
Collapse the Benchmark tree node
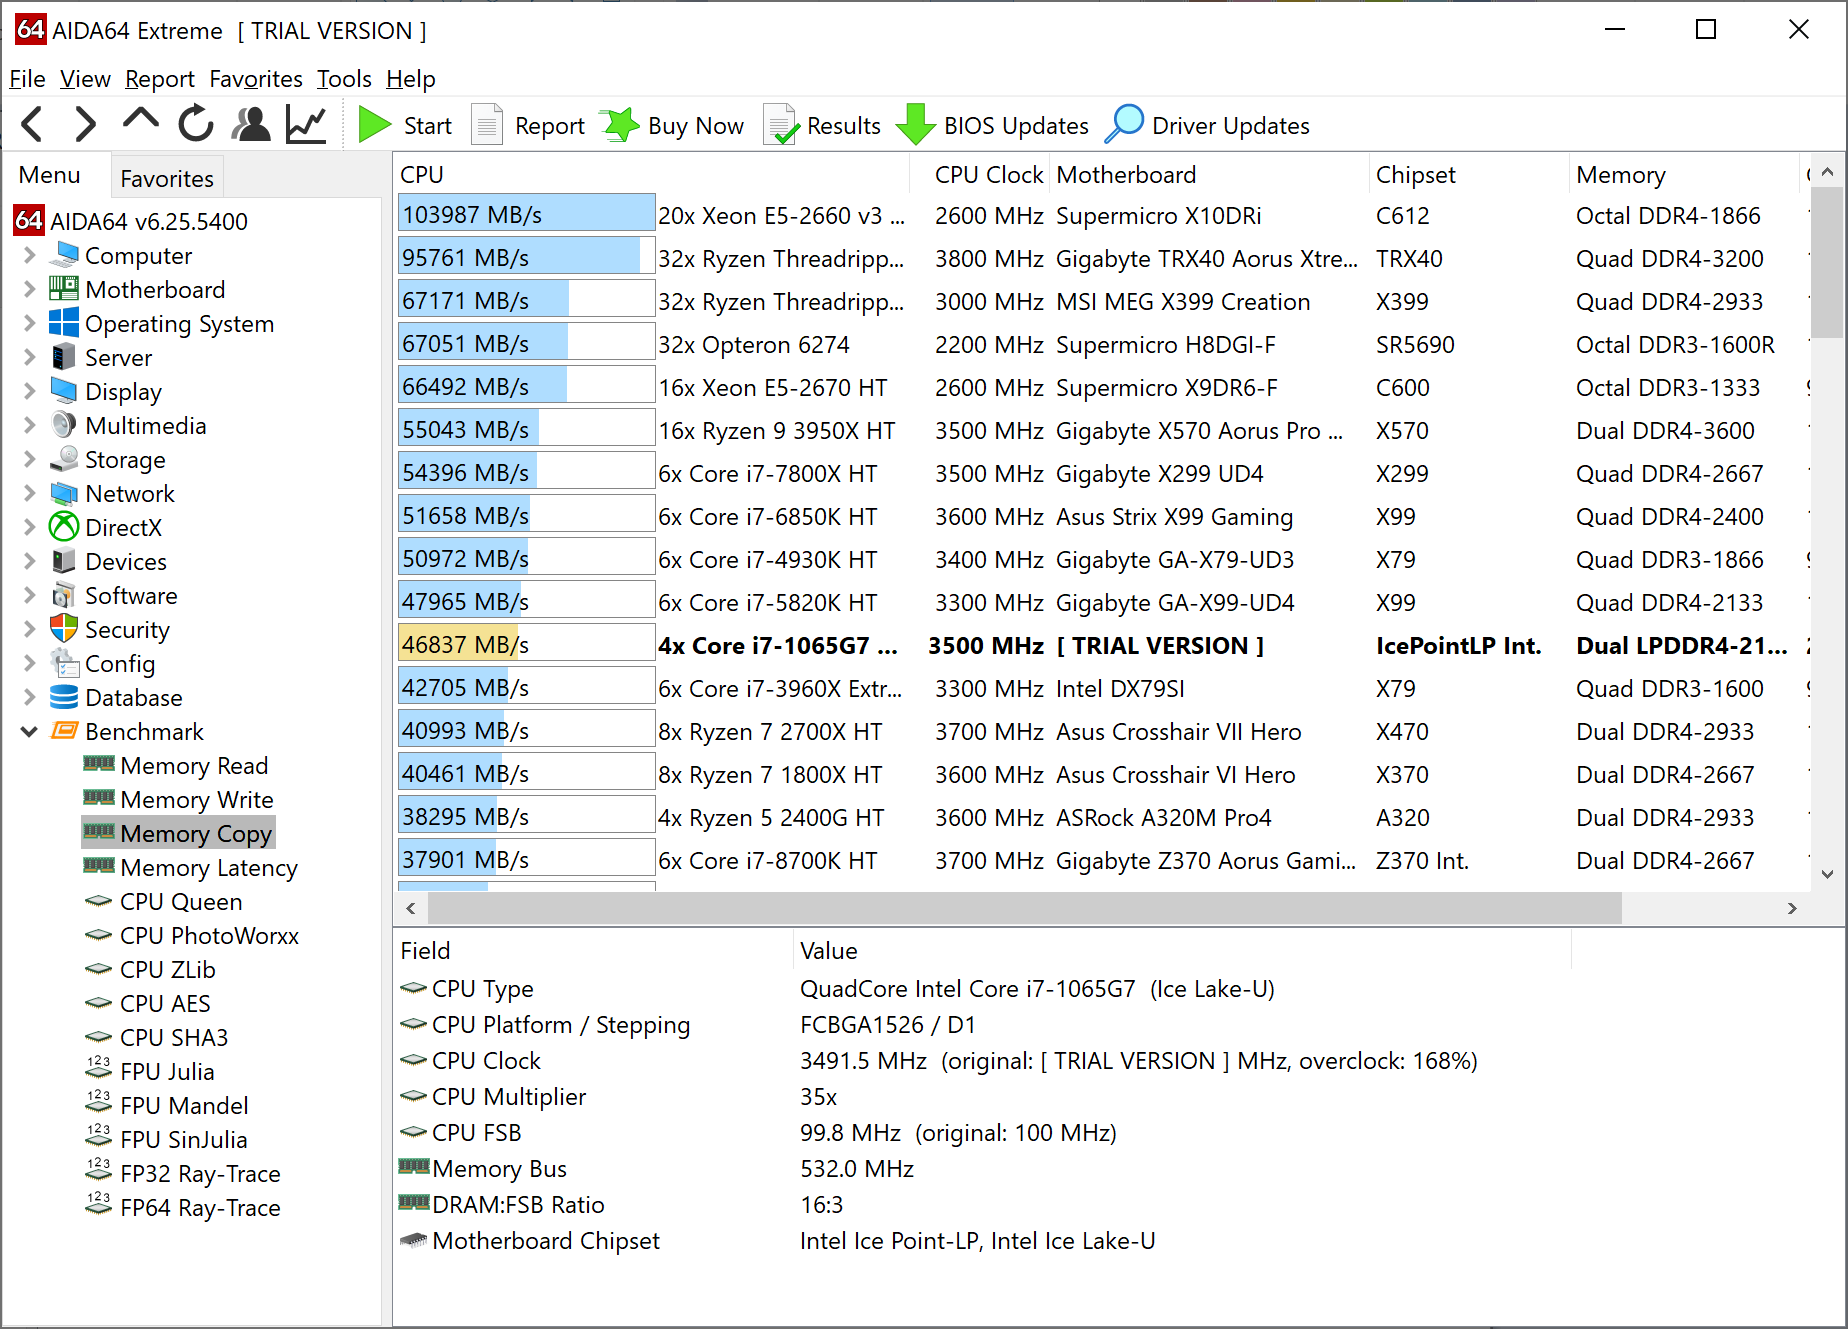click(29, 732)
